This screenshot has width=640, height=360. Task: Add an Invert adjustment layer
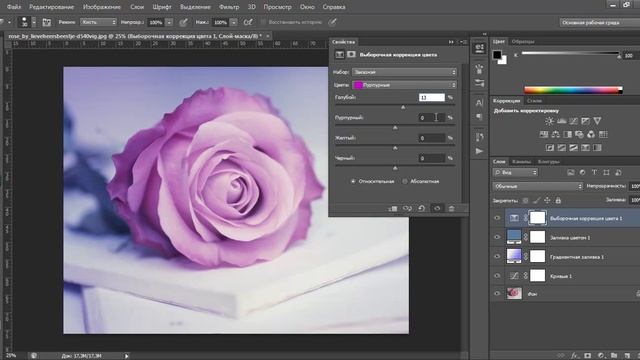(550, 148)
